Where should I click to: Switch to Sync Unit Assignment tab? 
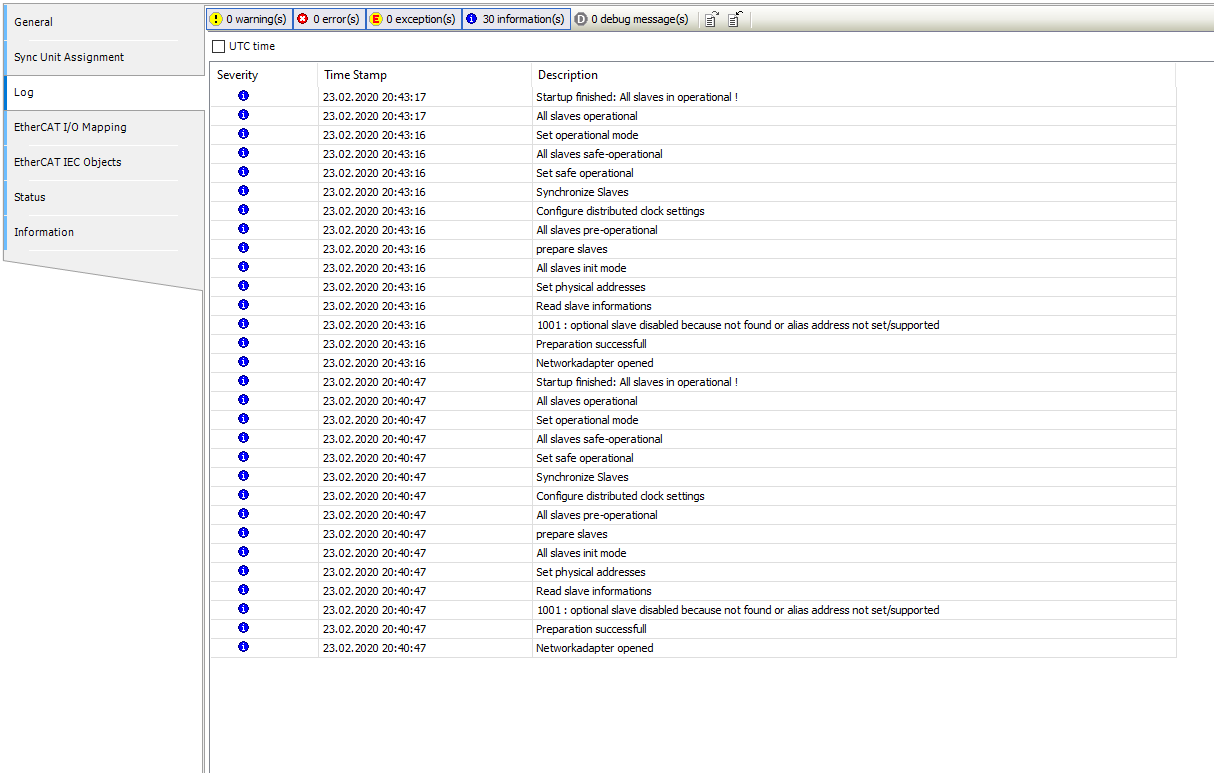tap(69, 57)
